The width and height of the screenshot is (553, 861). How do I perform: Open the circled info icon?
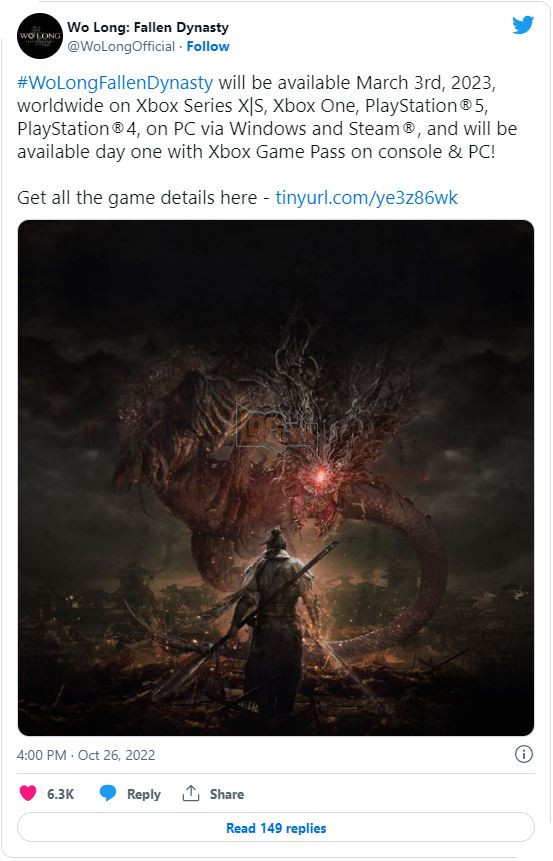click(523, 754)
